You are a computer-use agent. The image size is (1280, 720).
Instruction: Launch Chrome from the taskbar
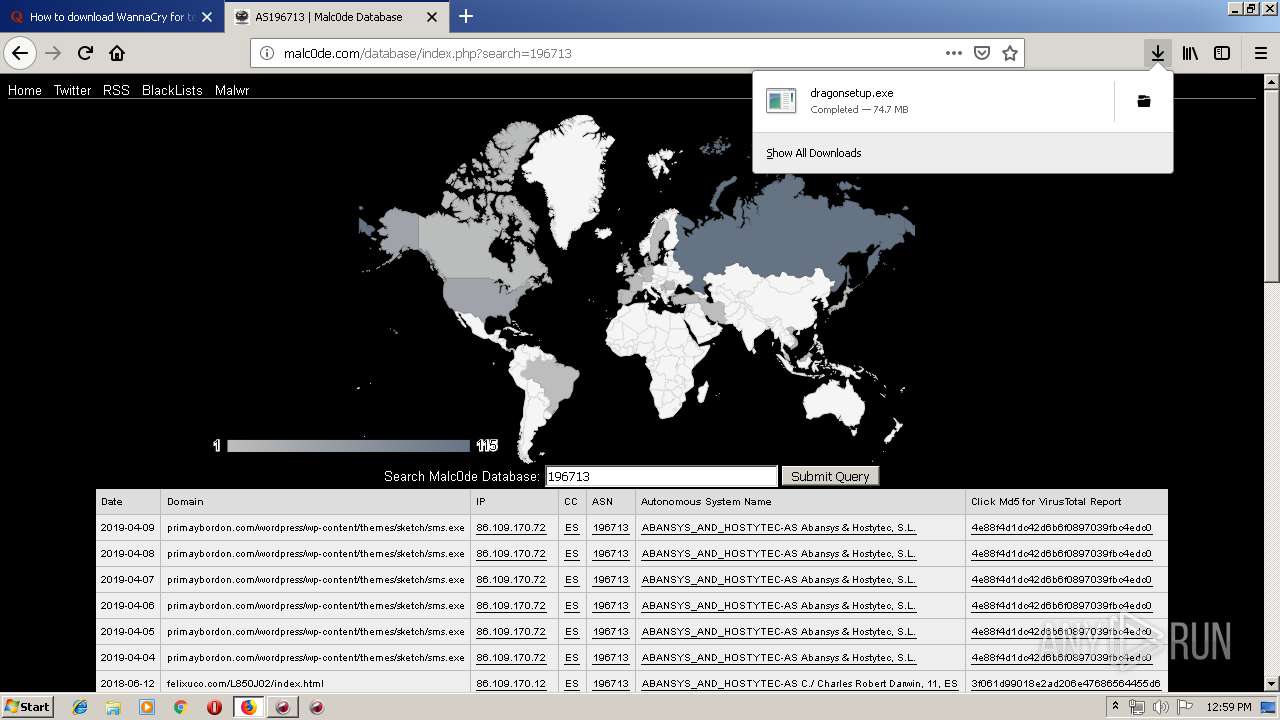180,707
